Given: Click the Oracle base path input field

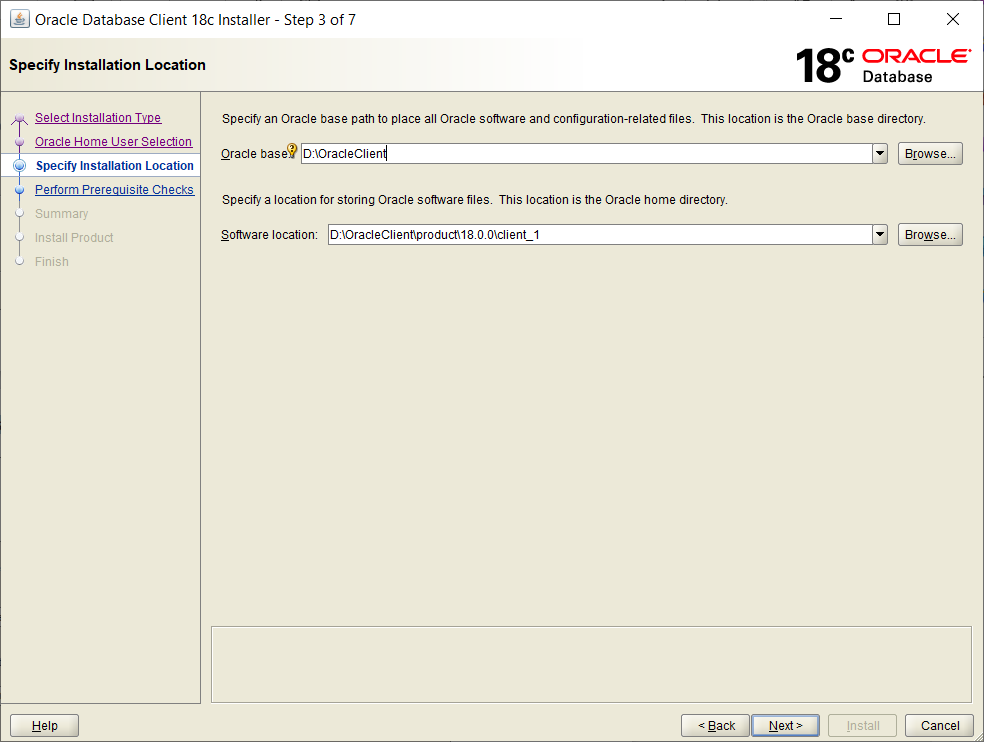Looking at the screenshot, I should click(x=586, y=153).
